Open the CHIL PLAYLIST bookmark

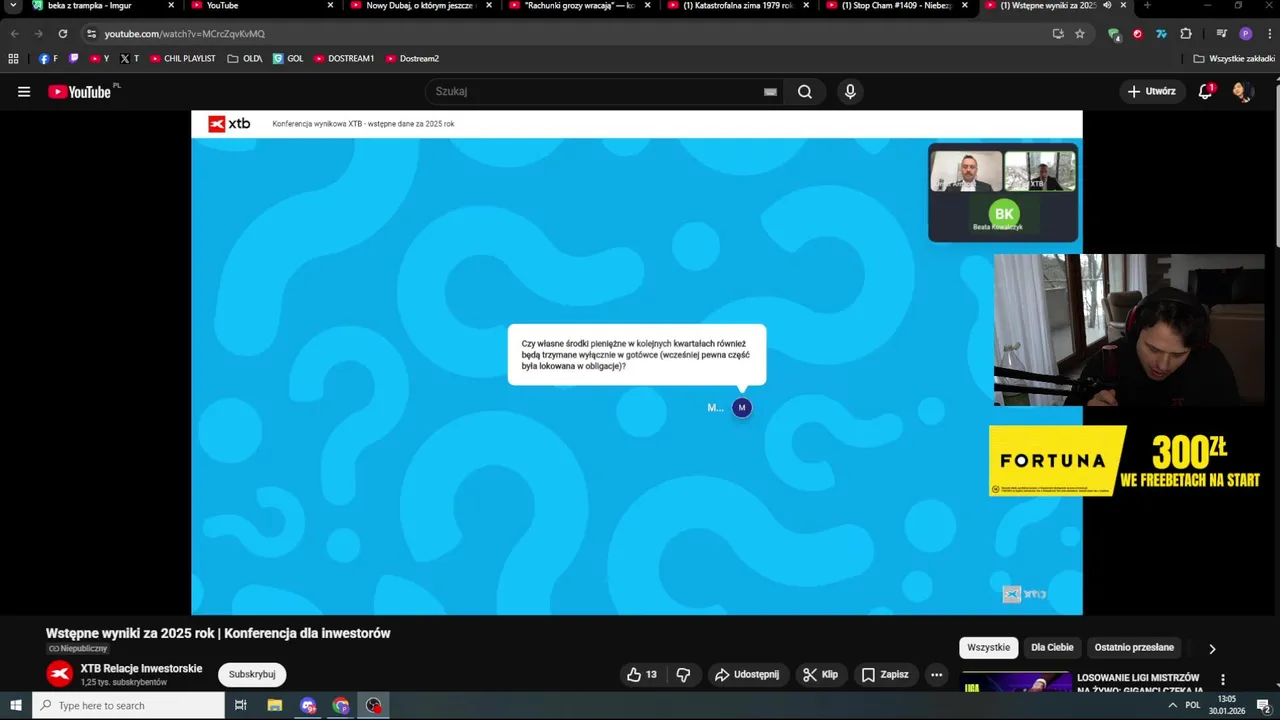[x=183, y=59]
